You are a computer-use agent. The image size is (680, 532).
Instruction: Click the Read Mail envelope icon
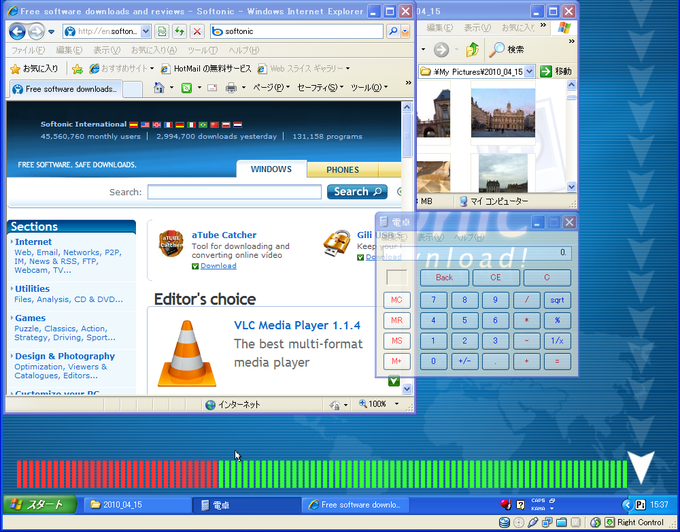pyautogui.click(x=212, y=88)
